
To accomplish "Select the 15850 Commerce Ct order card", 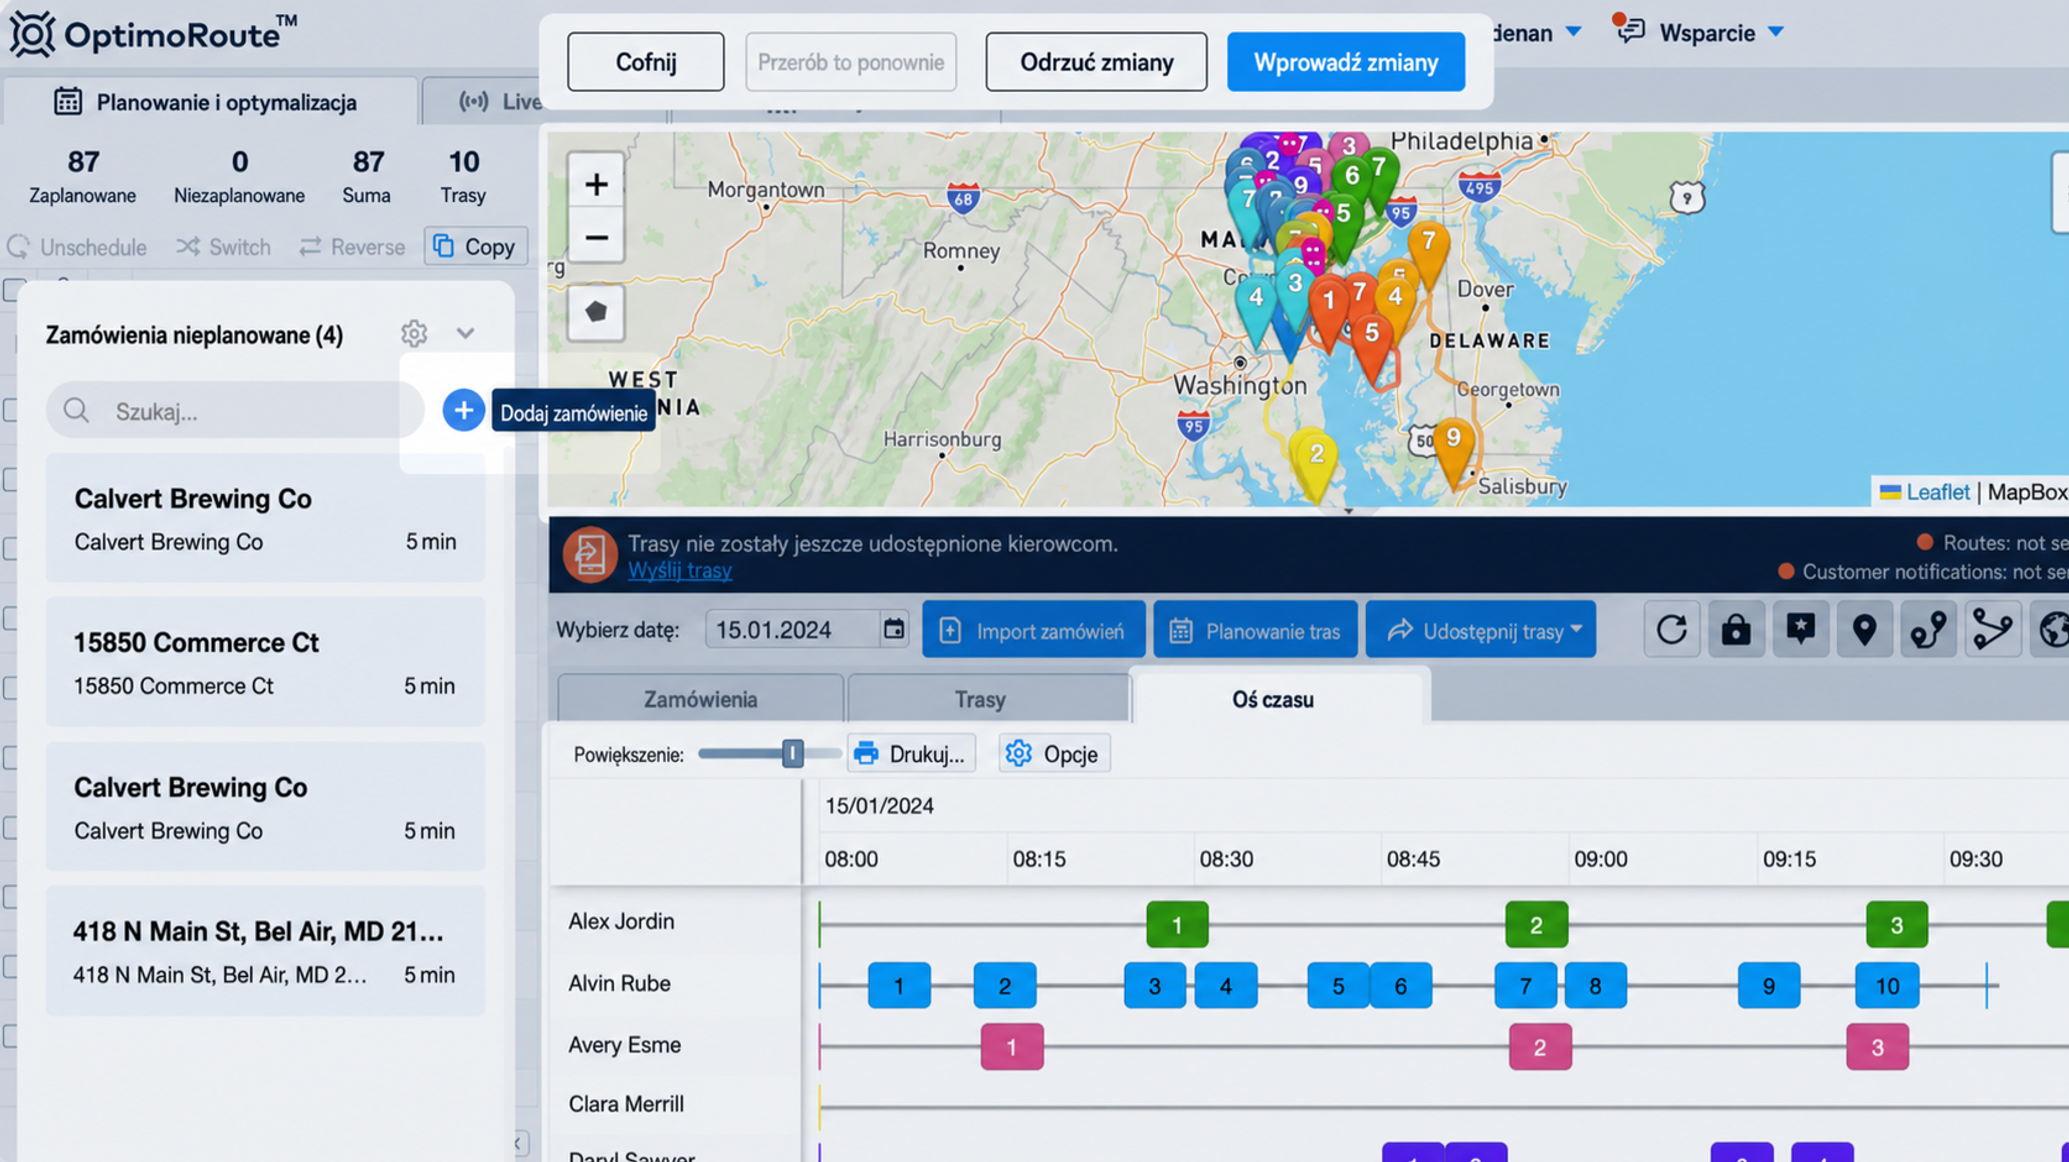I will pos(265,662).
